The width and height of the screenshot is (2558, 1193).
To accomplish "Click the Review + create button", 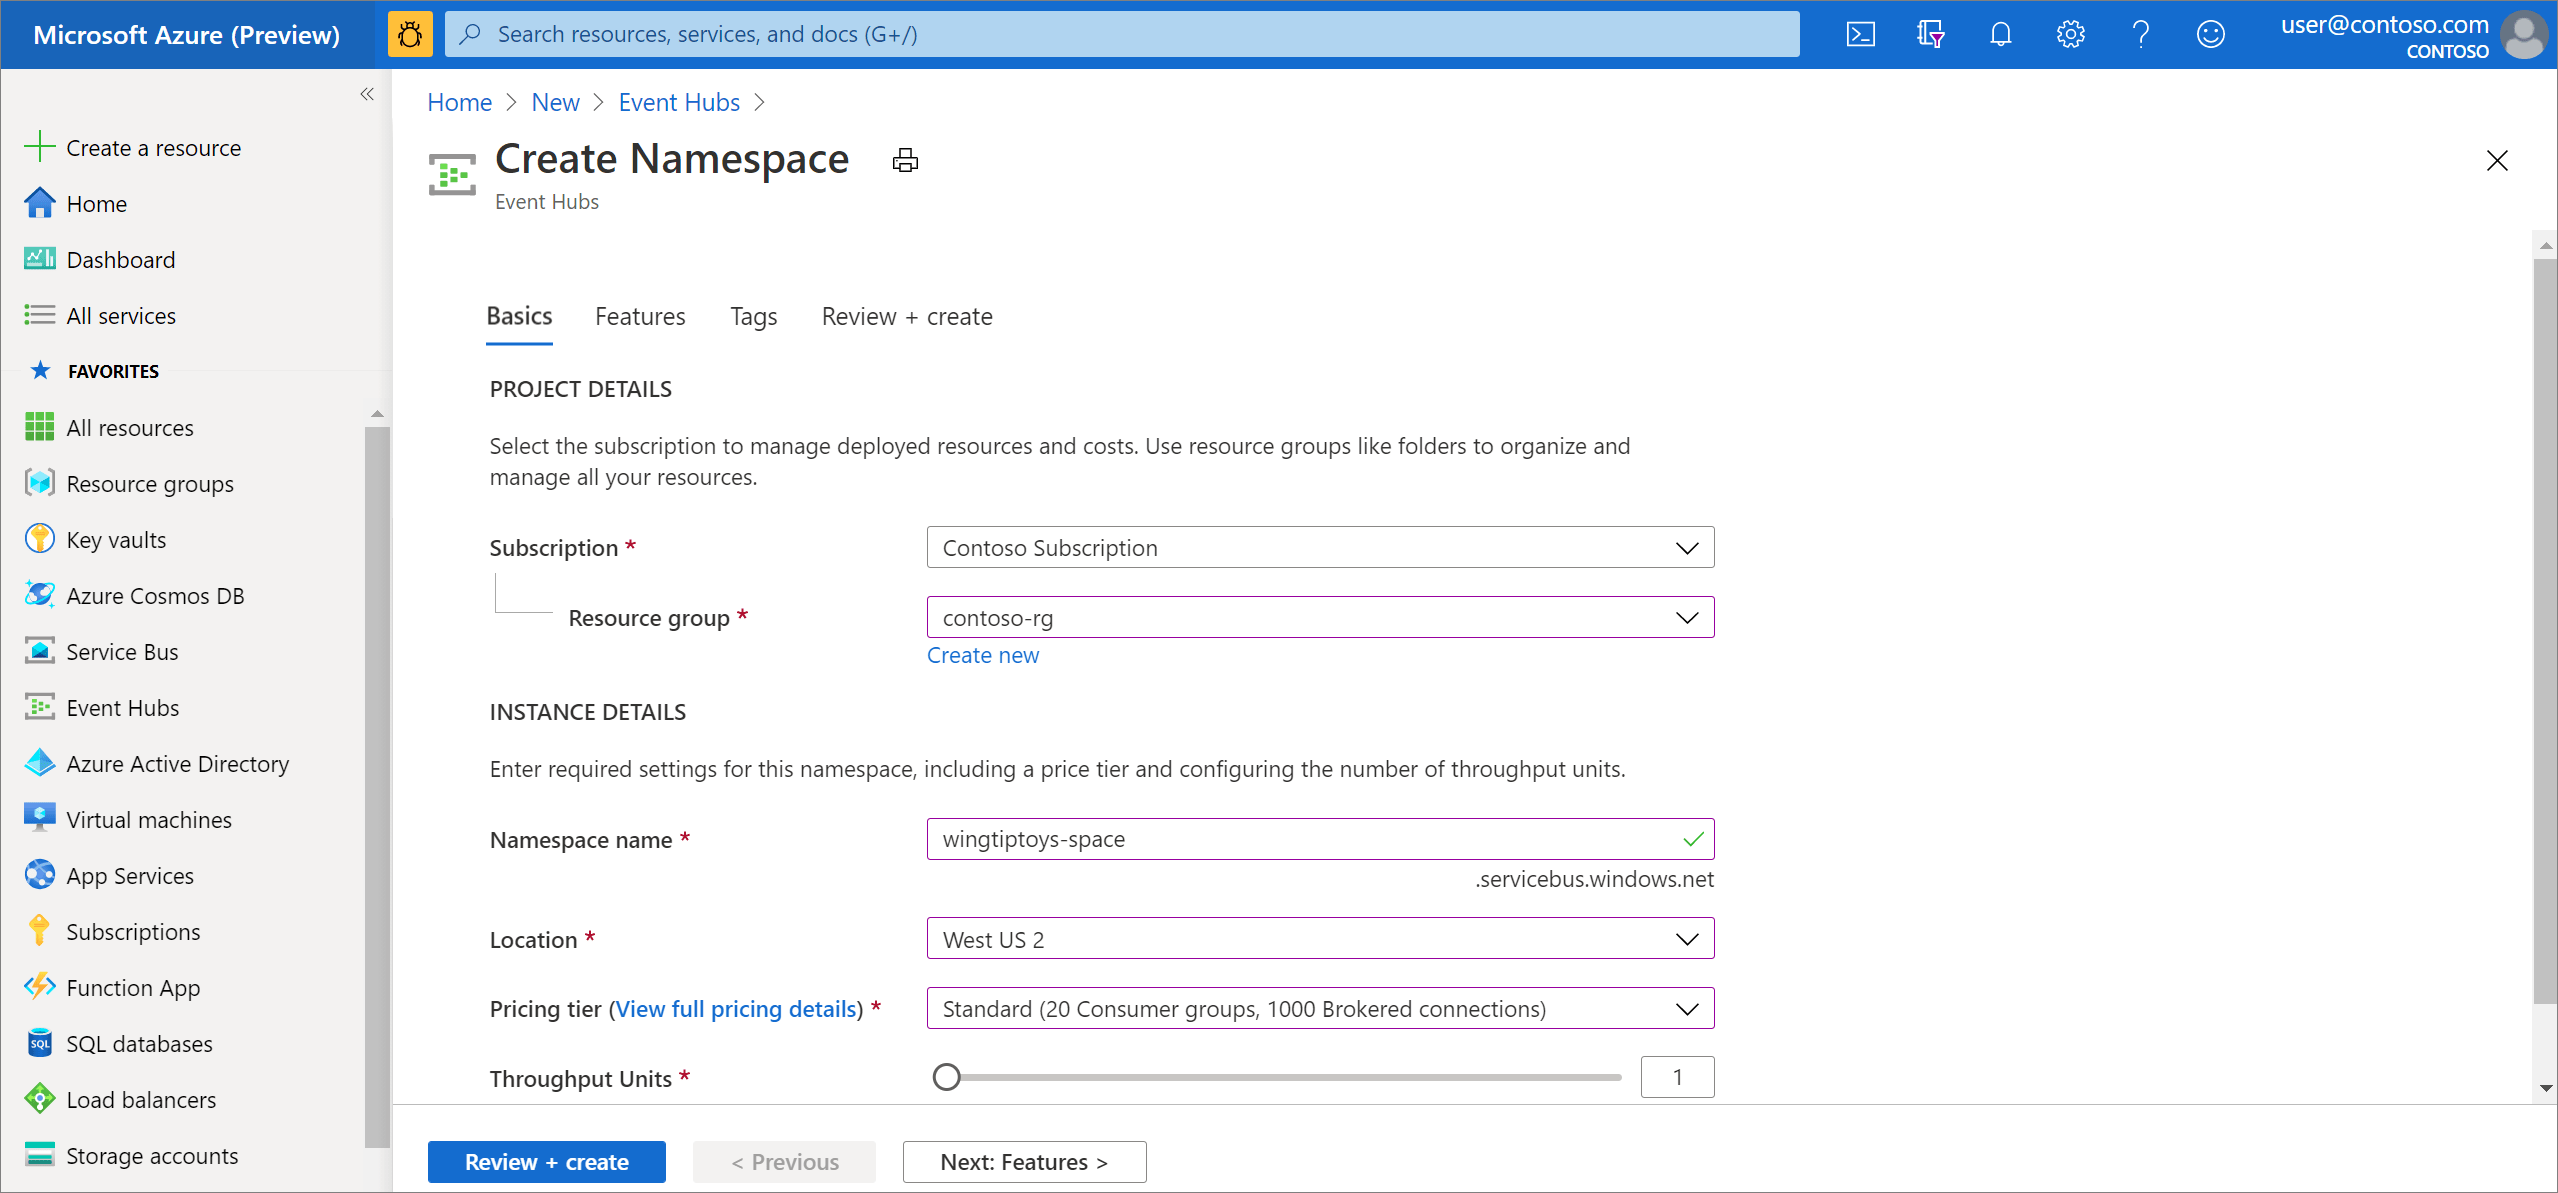I will pos(546,1161).
